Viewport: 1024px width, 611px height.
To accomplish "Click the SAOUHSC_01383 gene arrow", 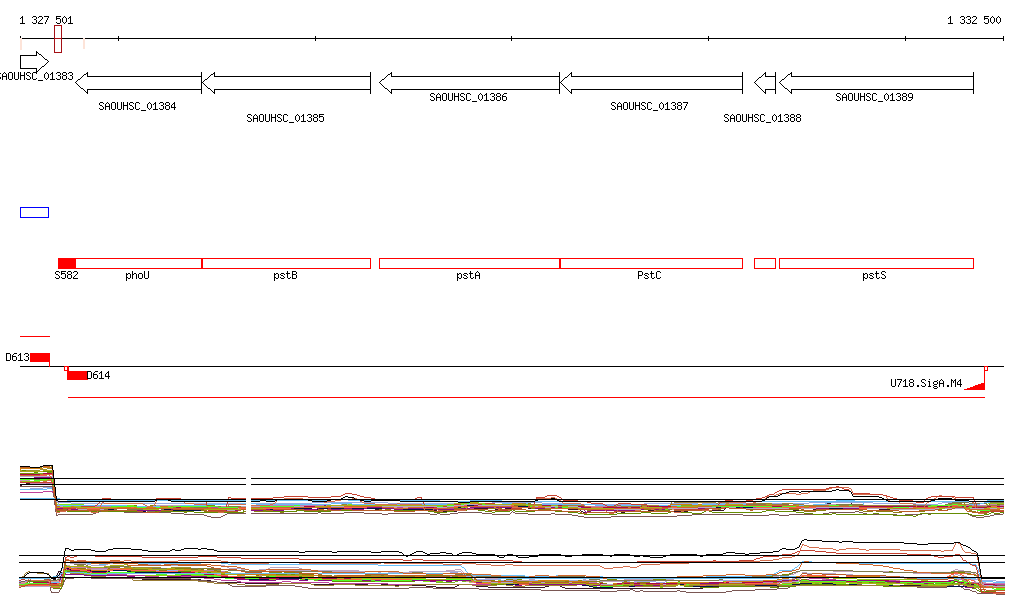I will [x=34, y=62].
